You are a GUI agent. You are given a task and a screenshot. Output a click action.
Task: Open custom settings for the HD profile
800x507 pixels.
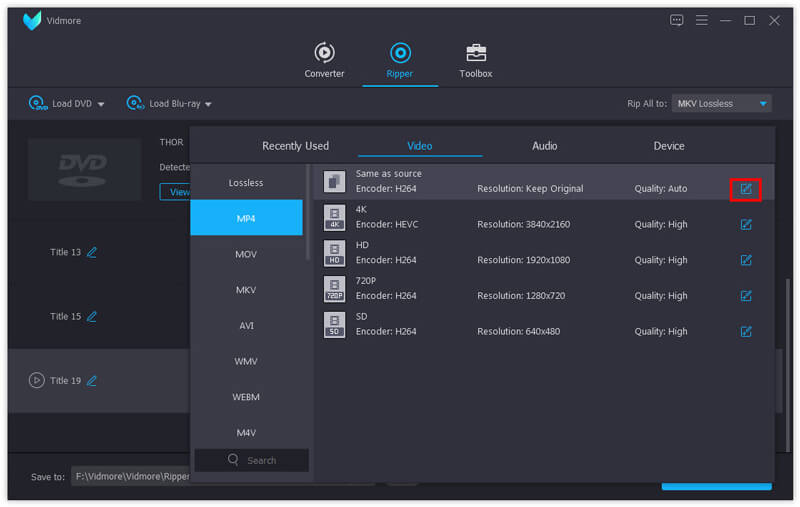coord(745,260)
